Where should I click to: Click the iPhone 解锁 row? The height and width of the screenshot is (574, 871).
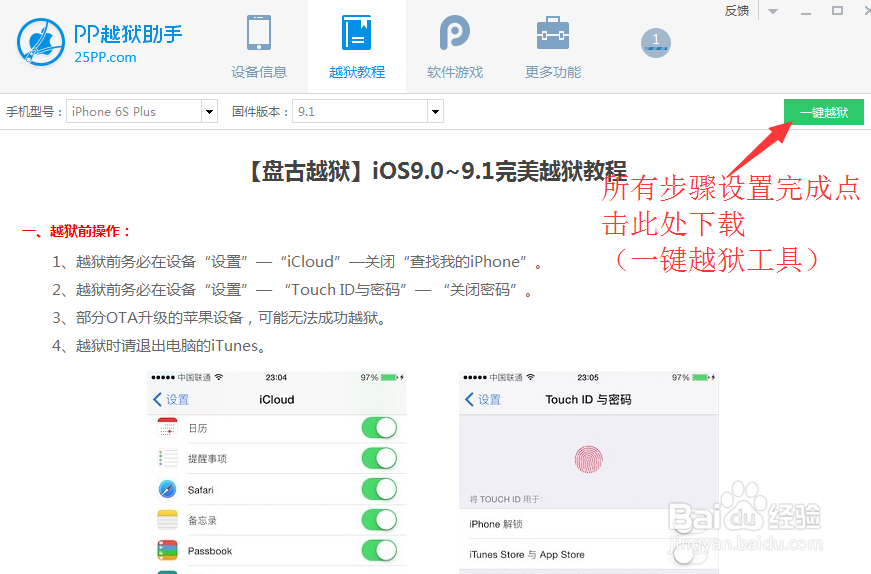(588, 524)
